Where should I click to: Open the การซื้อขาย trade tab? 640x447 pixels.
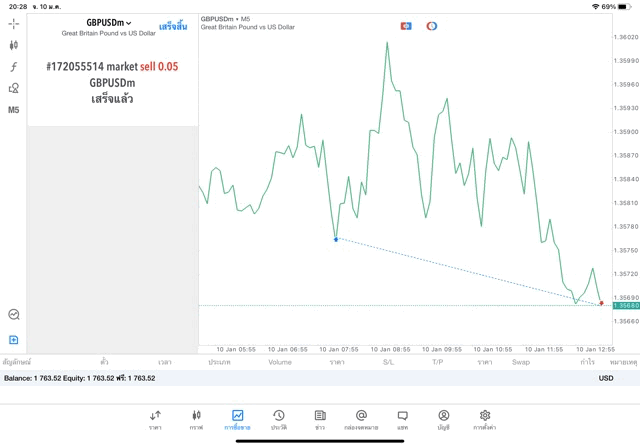(x=237, y=420)
